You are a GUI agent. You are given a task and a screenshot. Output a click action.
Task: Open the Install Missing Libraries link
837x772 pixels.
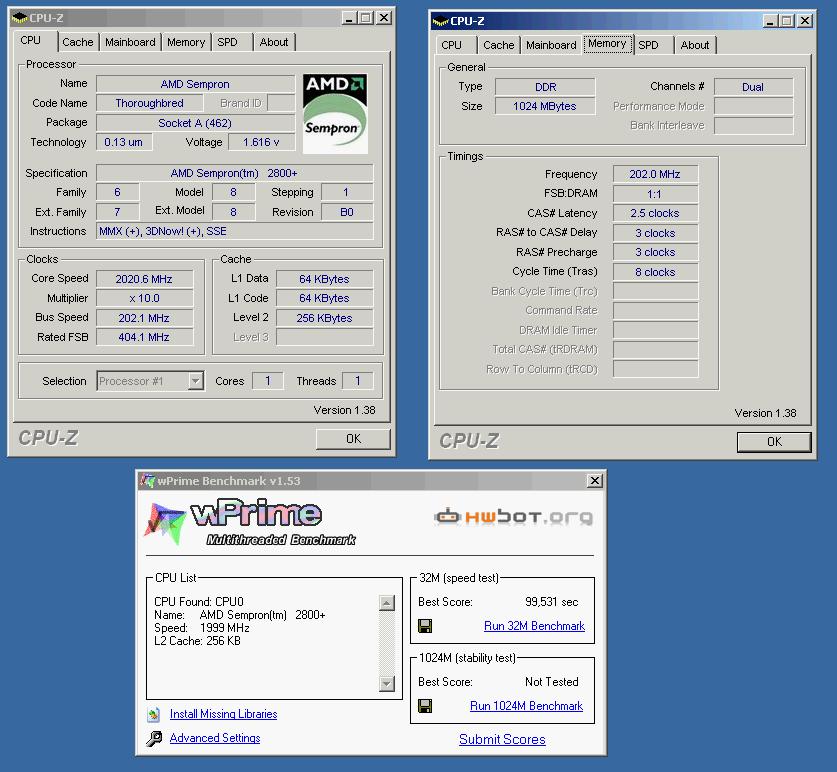(x=223, y=714)
